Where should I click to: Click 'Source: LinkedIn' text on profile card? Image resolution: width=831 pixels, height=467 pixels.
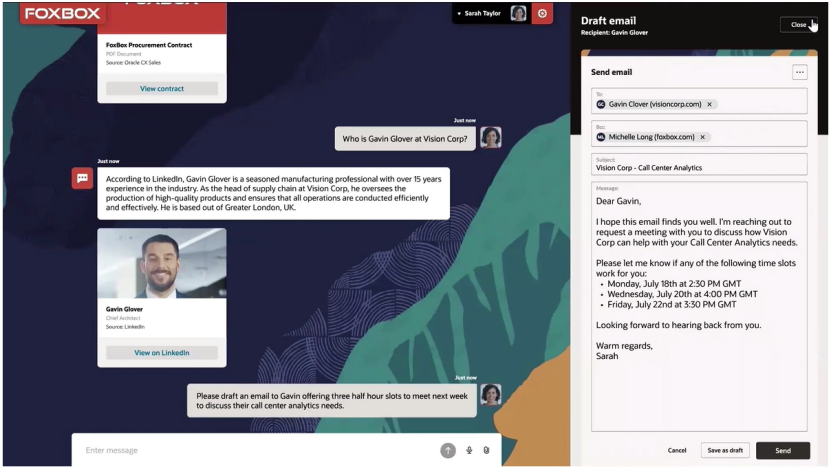[x=125, y=327]
